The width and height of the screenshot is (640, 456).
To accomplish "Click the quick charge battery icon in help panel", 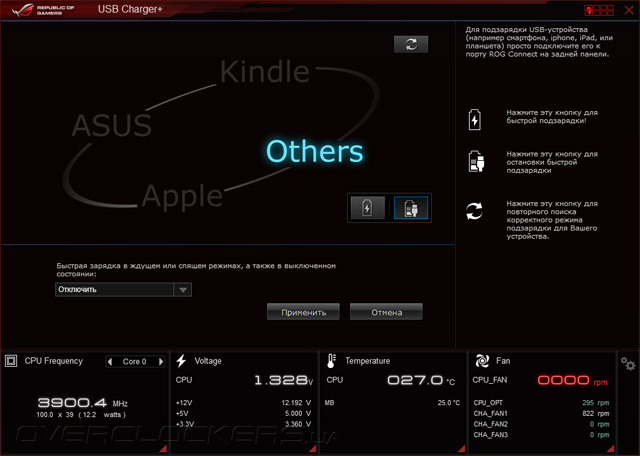I will coord(474,120).
